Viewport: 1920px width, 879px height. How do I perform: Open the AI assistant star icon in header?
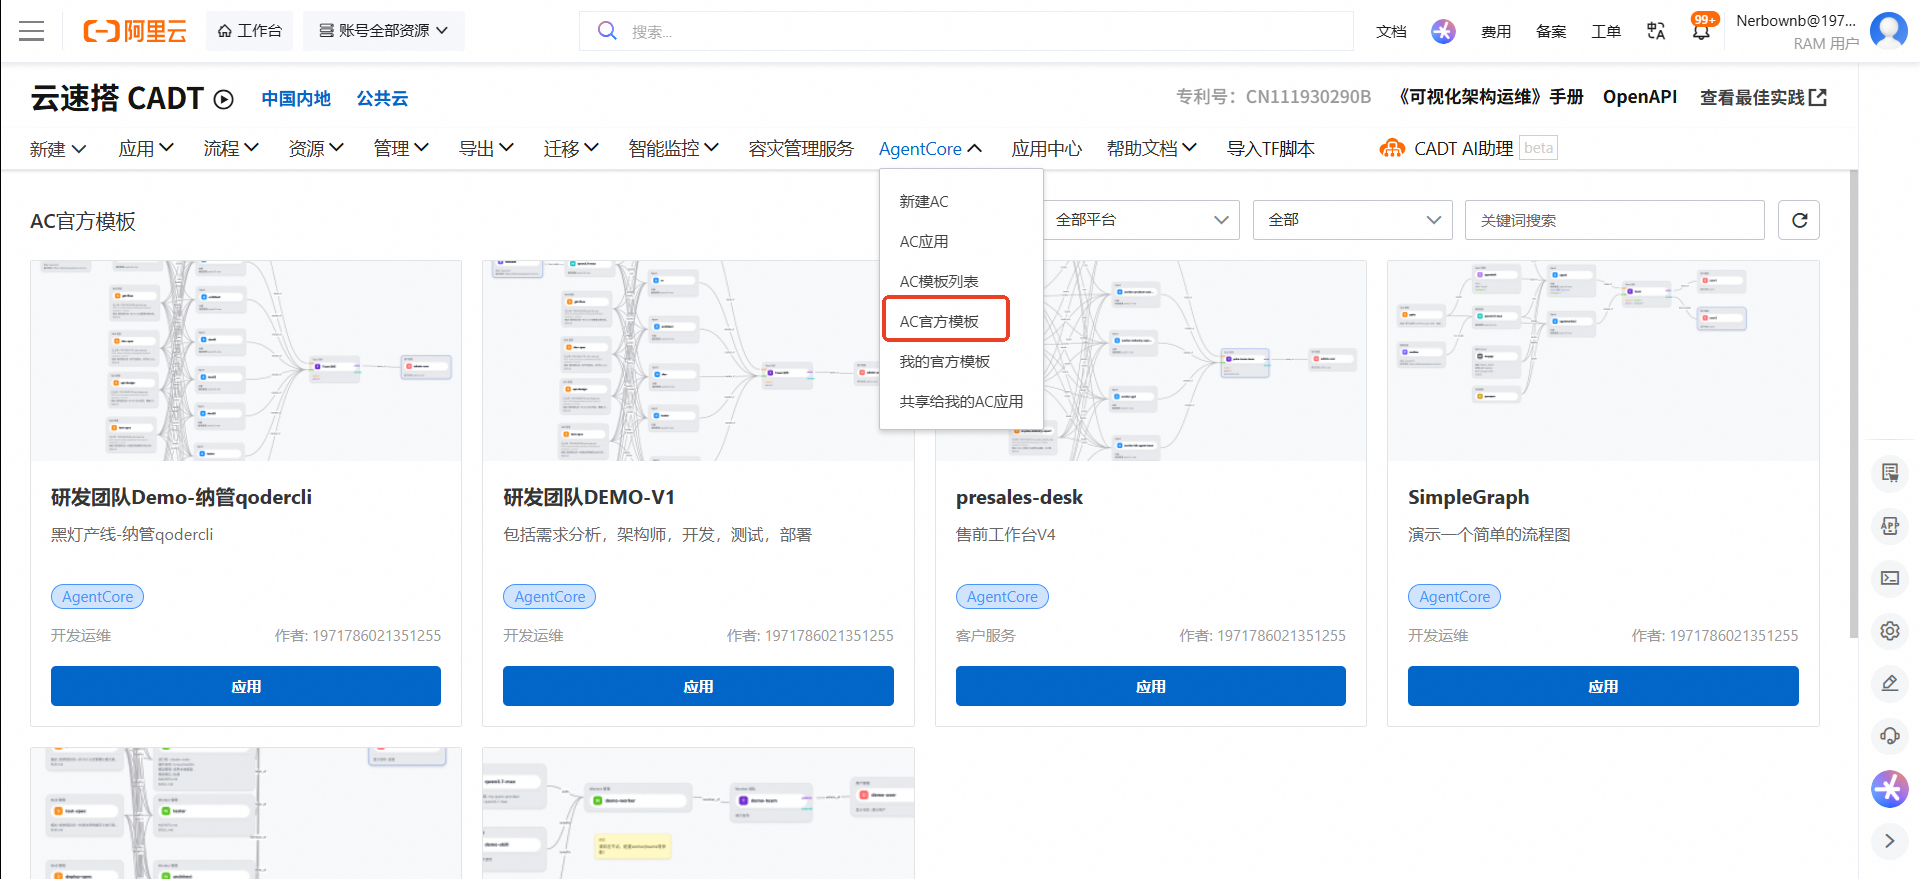pos(1443,31)
